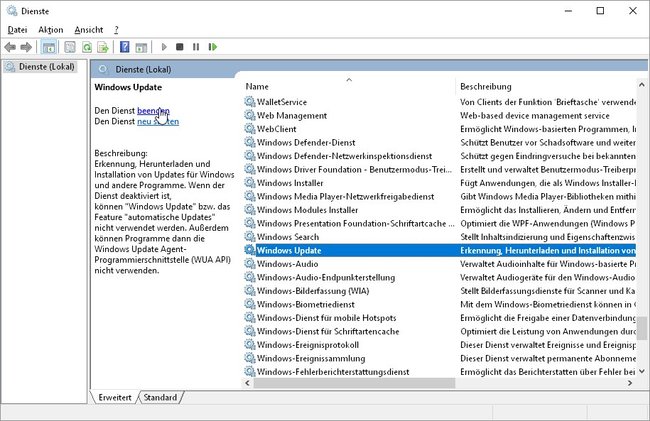Select the Windows Installer service
Viewport: 650px width, 421px height.
coord(439,182)
